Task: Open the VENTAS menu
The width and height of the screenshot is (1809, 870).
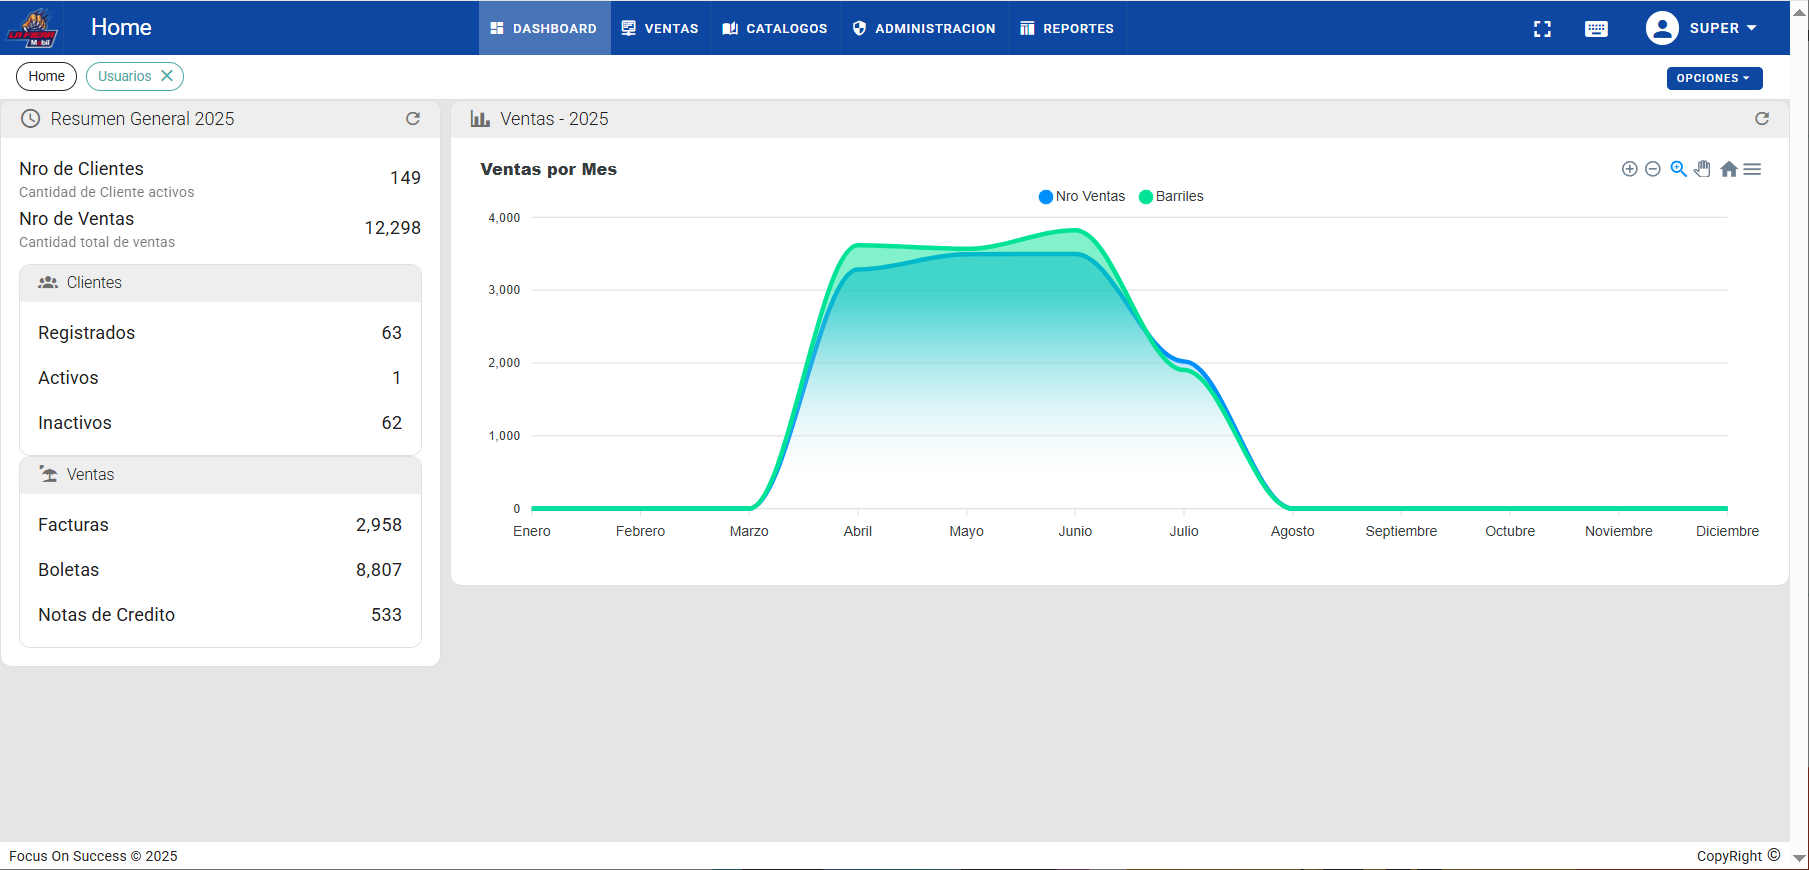Action: click(660, 28)
